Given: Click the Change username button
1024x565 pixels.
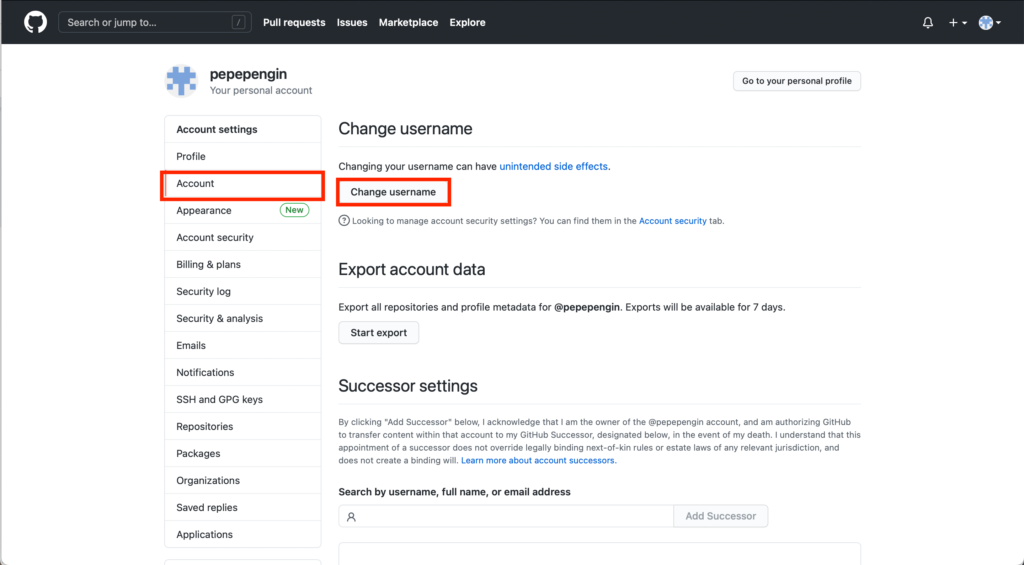Looking at the screenshot, I should tap(393, 192).
